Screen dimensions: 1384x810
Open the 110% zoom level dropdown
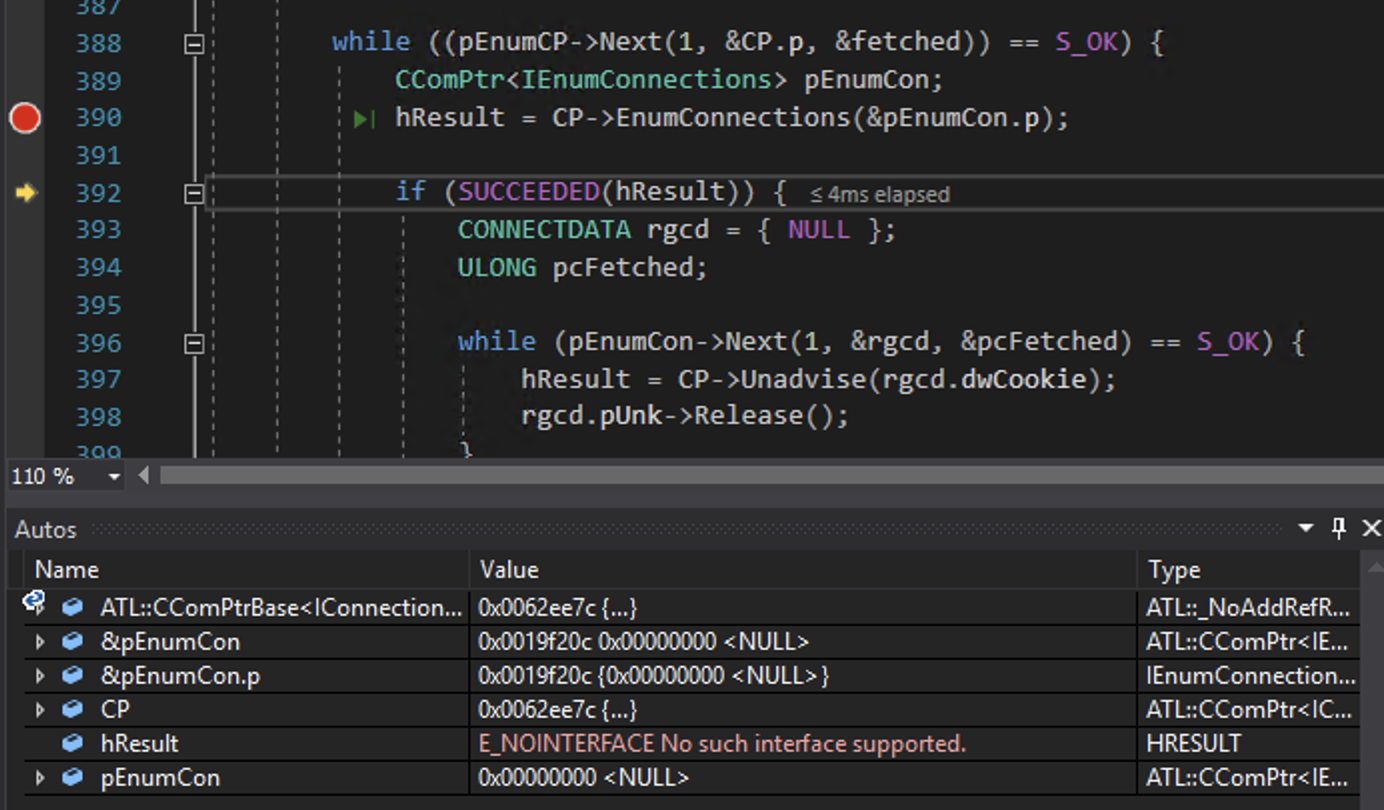pyautogui.click(x=111, y=477)
